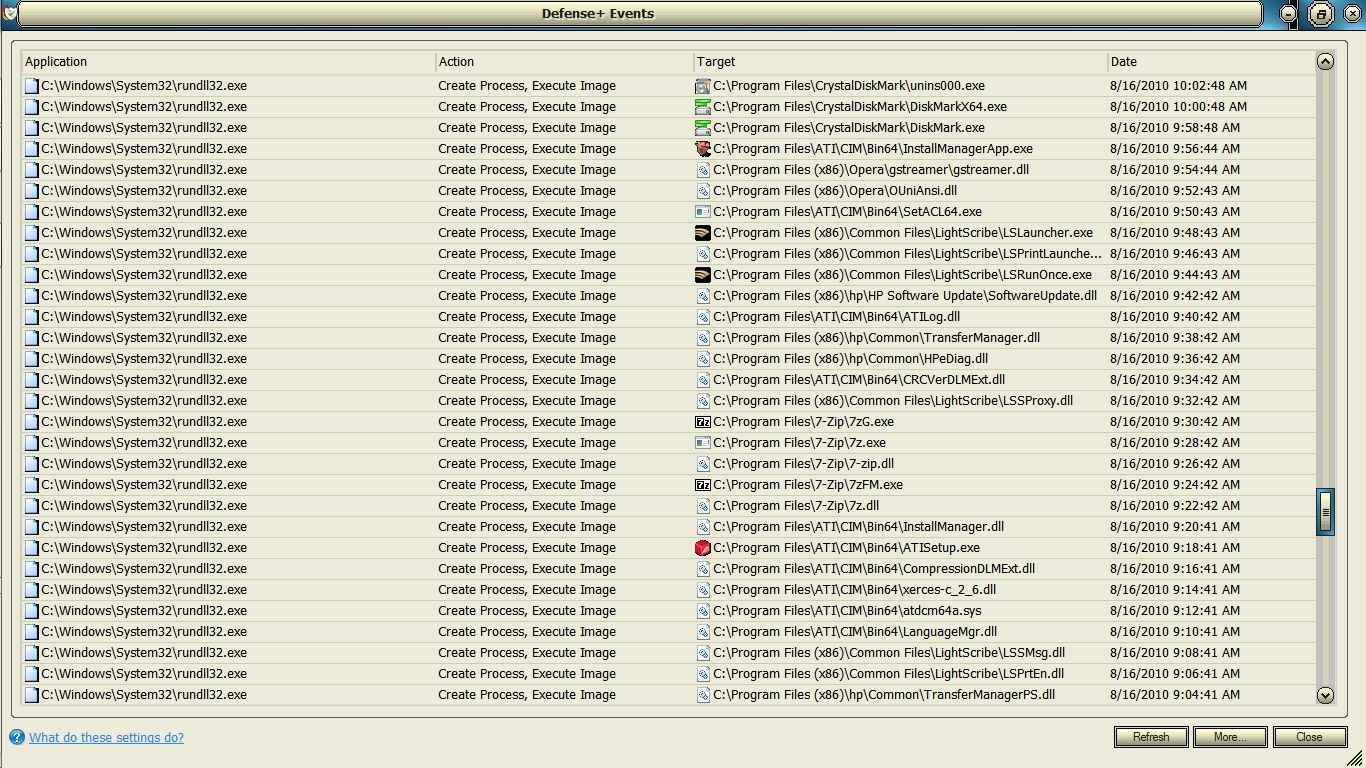
Task: Select the InstallManager.dll target path
Action: (858, 527)
